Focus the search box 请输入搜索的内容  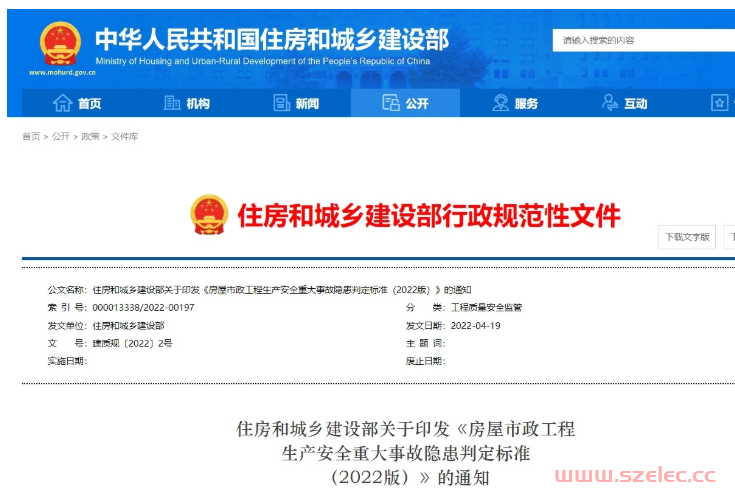[x=644, y=40]
